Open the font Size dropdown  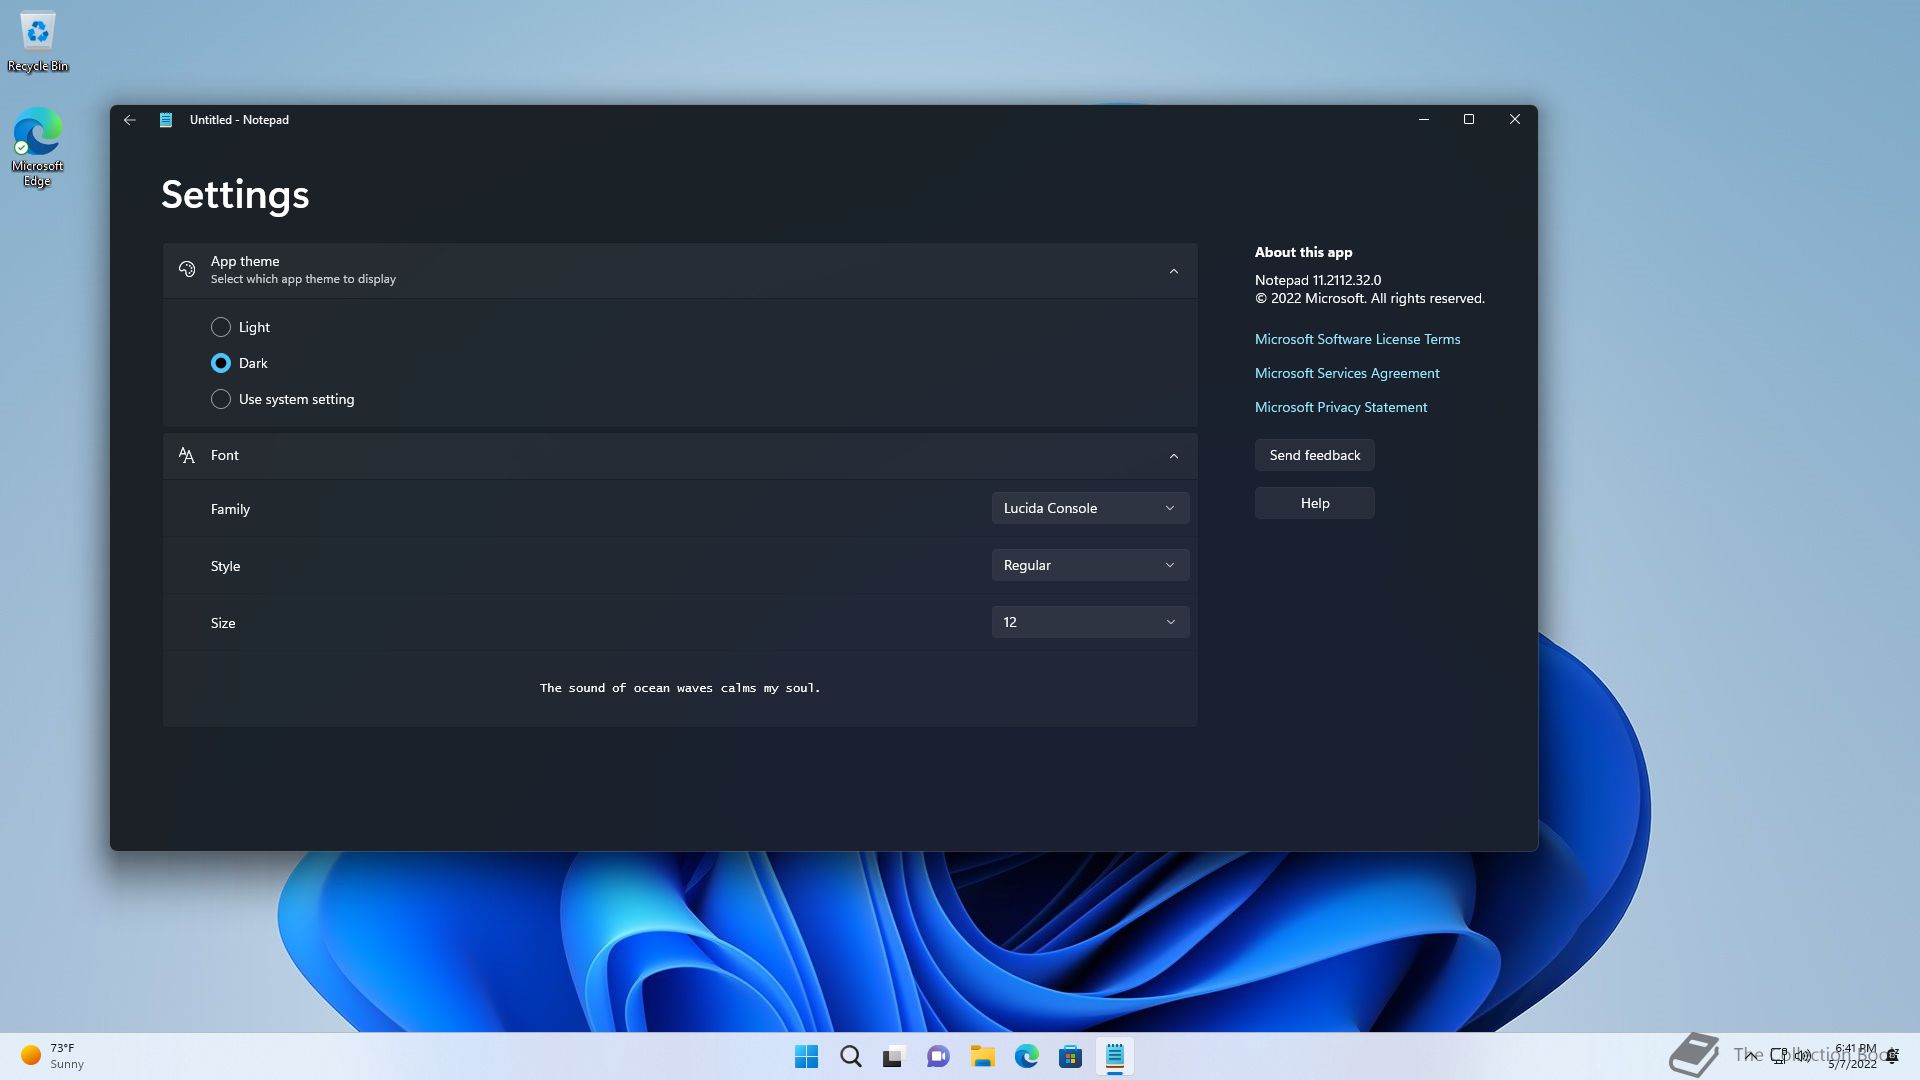point(1090,622)
